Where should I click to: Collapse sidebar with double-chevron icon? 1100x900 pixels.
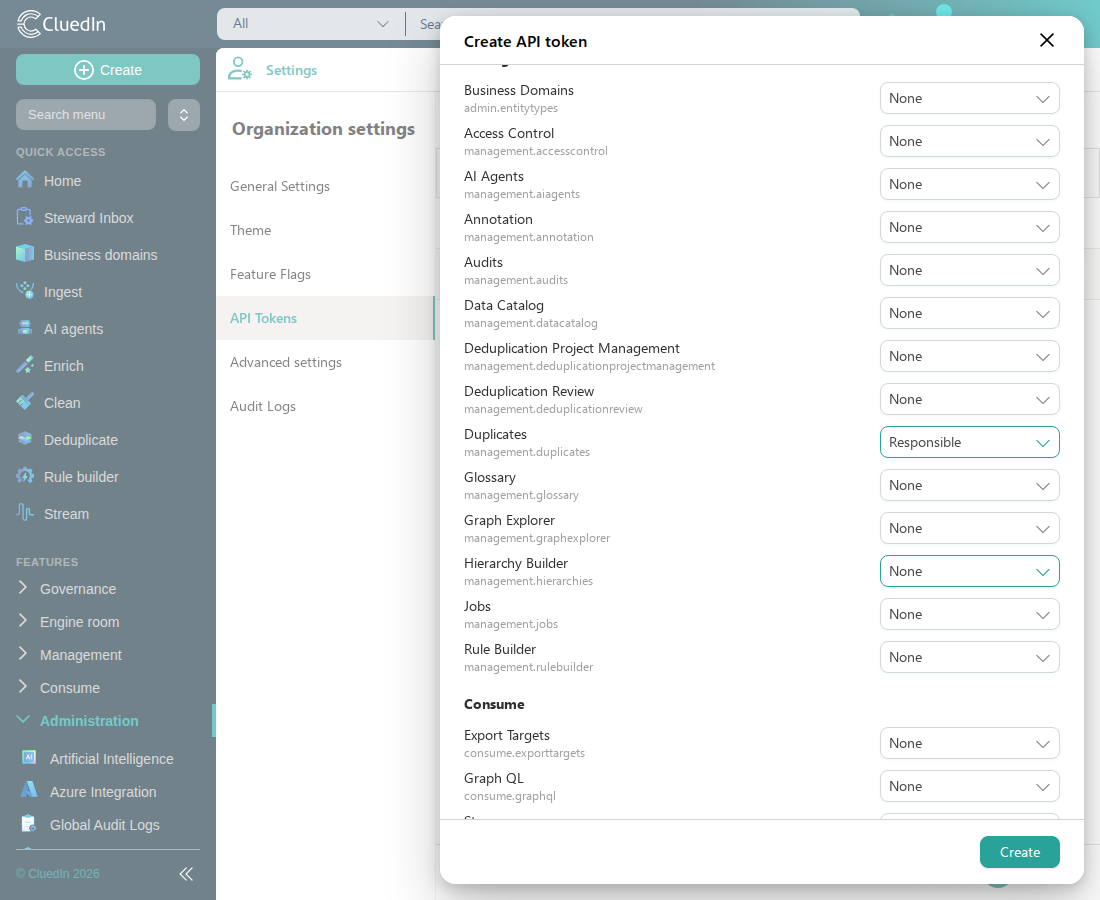point(186,873)
